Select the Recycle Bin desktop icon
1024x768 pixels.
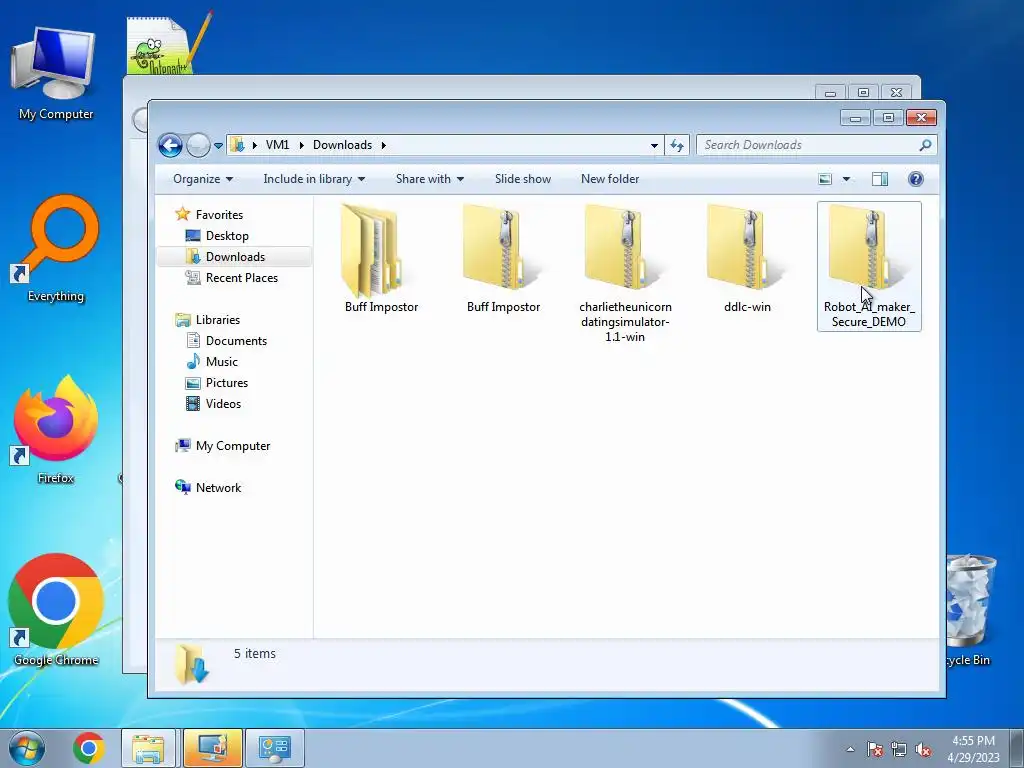pyautogui.click(x=970, y=611)
